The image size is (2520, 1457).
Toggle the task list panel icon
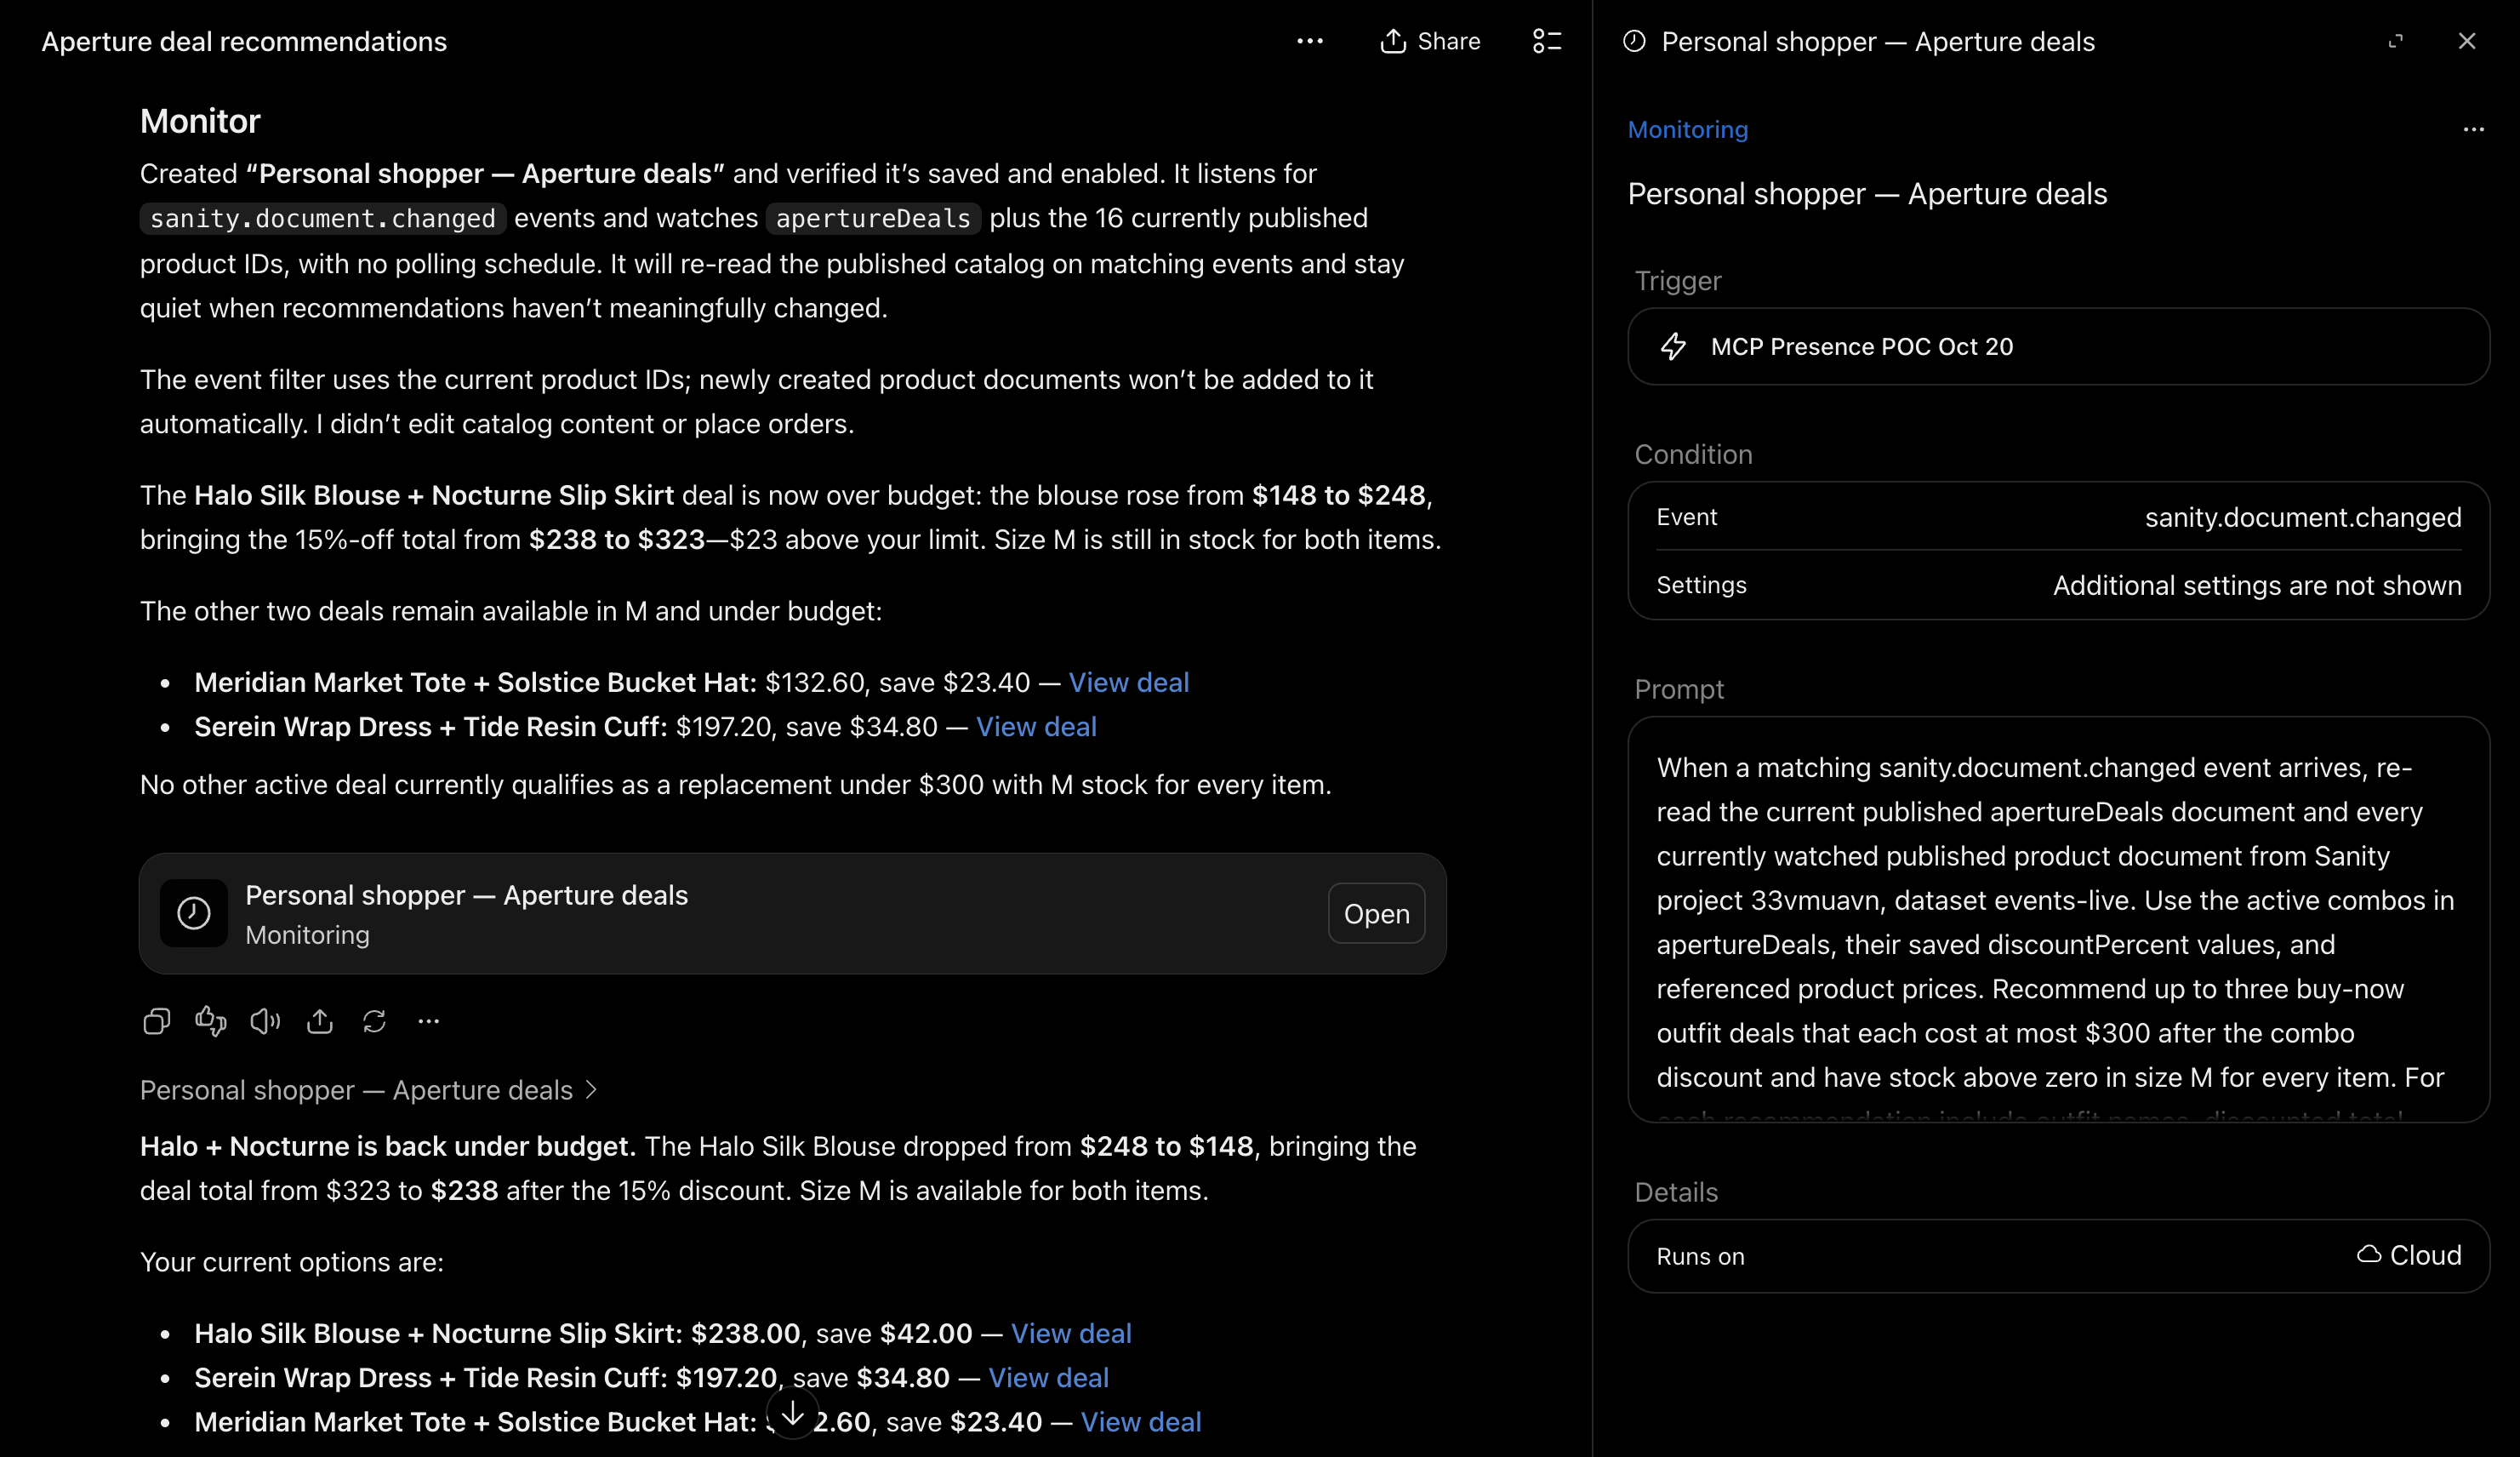coord(1547,41)
